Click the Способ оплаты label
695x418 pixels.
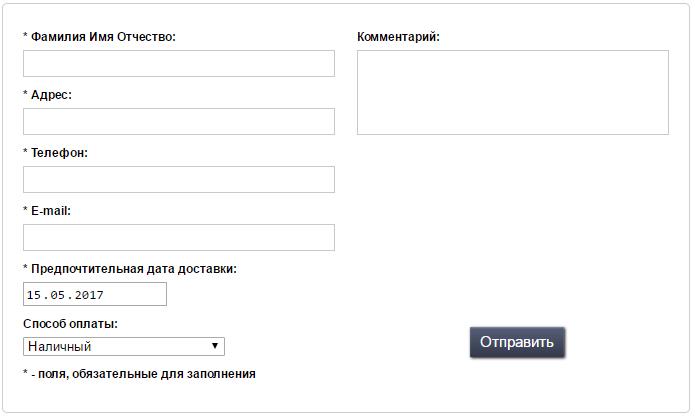point(70,324)
